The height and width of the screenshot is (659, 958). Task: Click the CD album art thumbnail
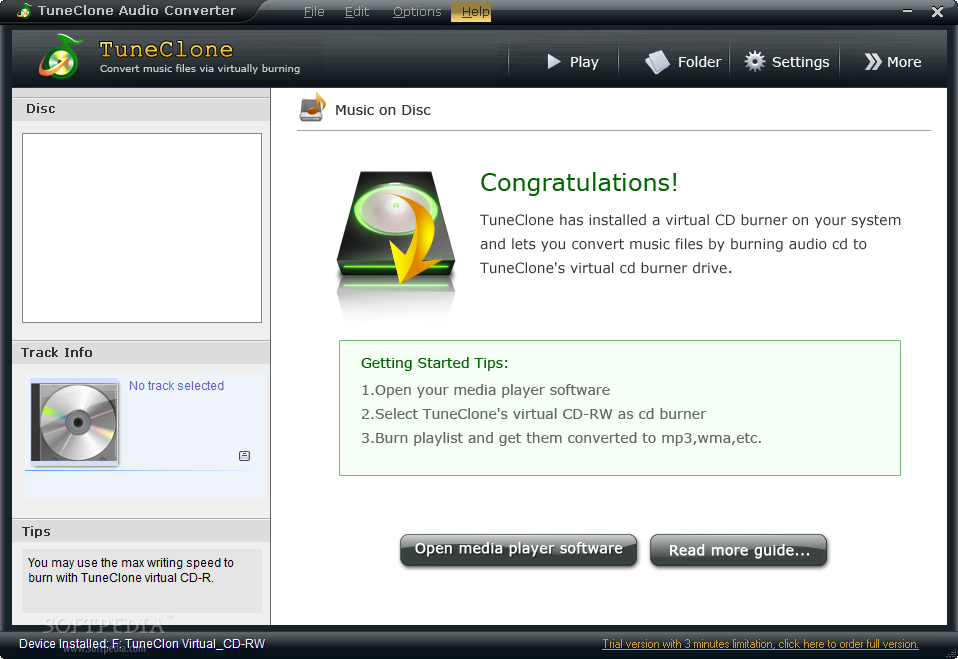point(75,422)
